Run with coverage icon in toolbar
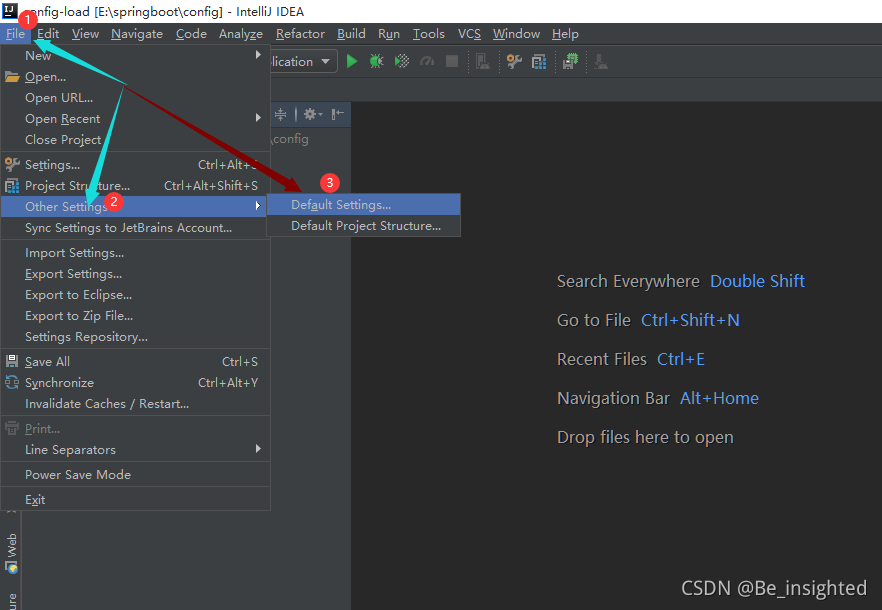882x610 pixels. point(402,61)
